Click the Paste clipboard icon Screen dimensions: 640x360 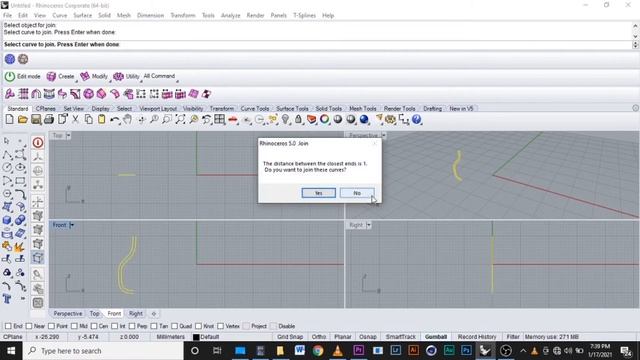point(101,120)
